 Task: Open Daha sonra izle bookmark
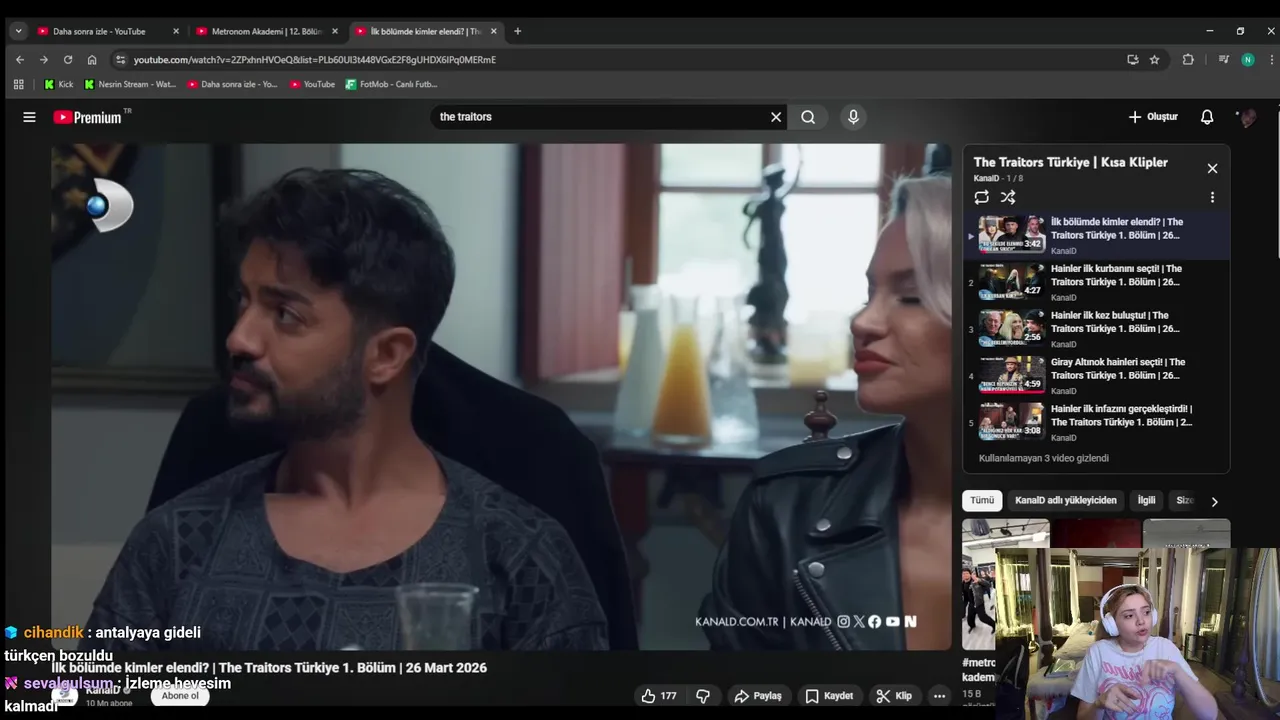coord(232,84)
